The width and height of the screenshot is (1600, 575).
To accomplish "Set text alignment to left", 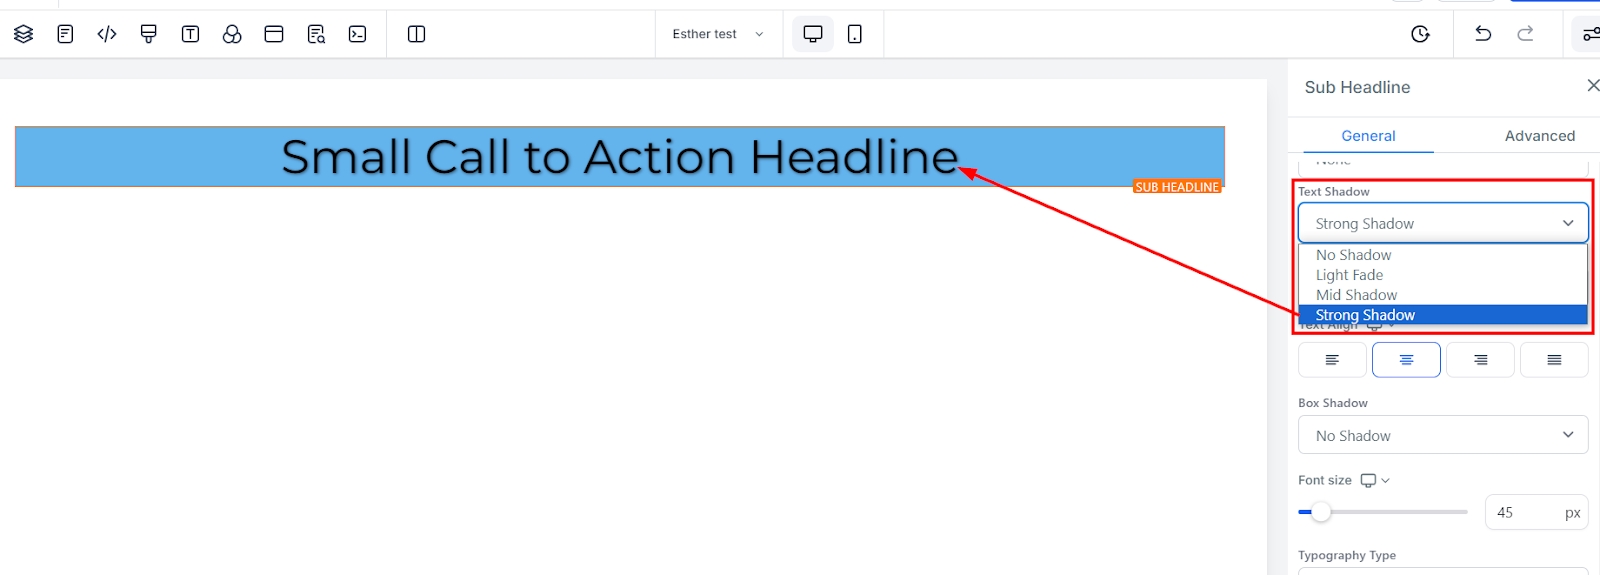I will tap(1332, 360).
